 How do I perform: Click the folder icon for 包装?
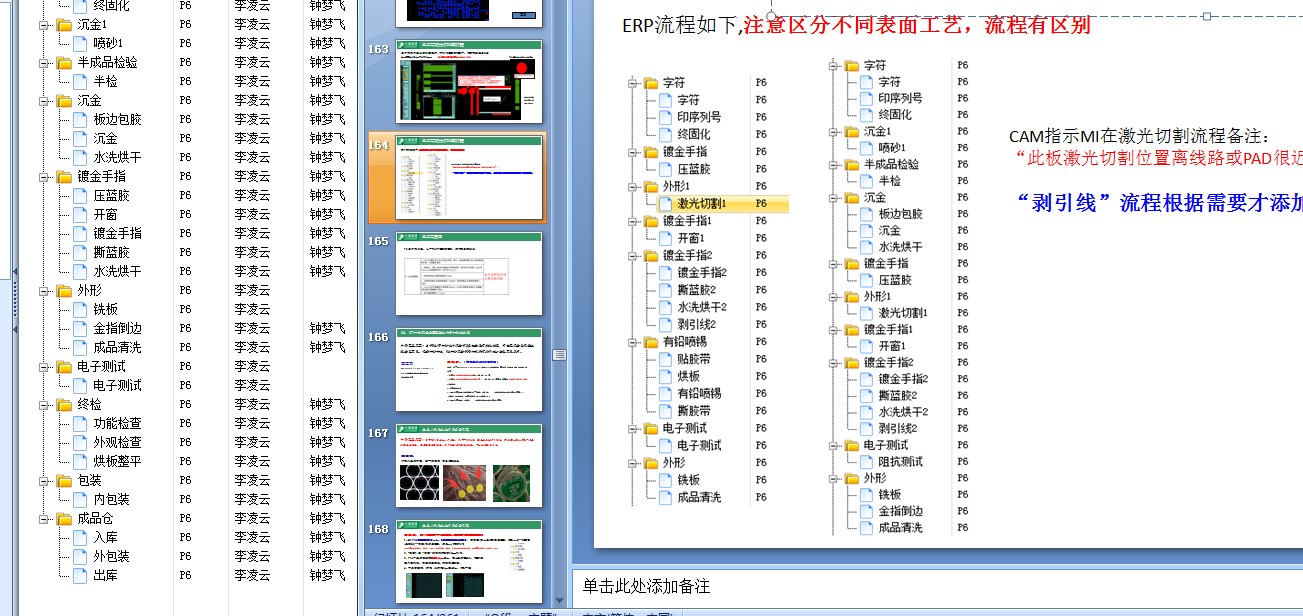click(65, 481)
